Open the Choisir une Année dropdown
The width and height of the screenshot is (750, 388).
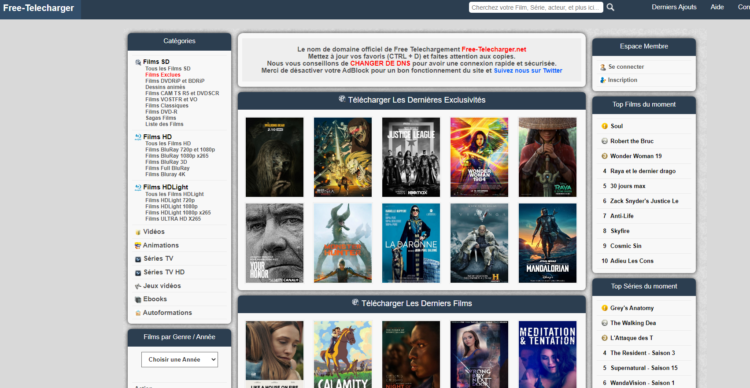click(x=179, y=360)
